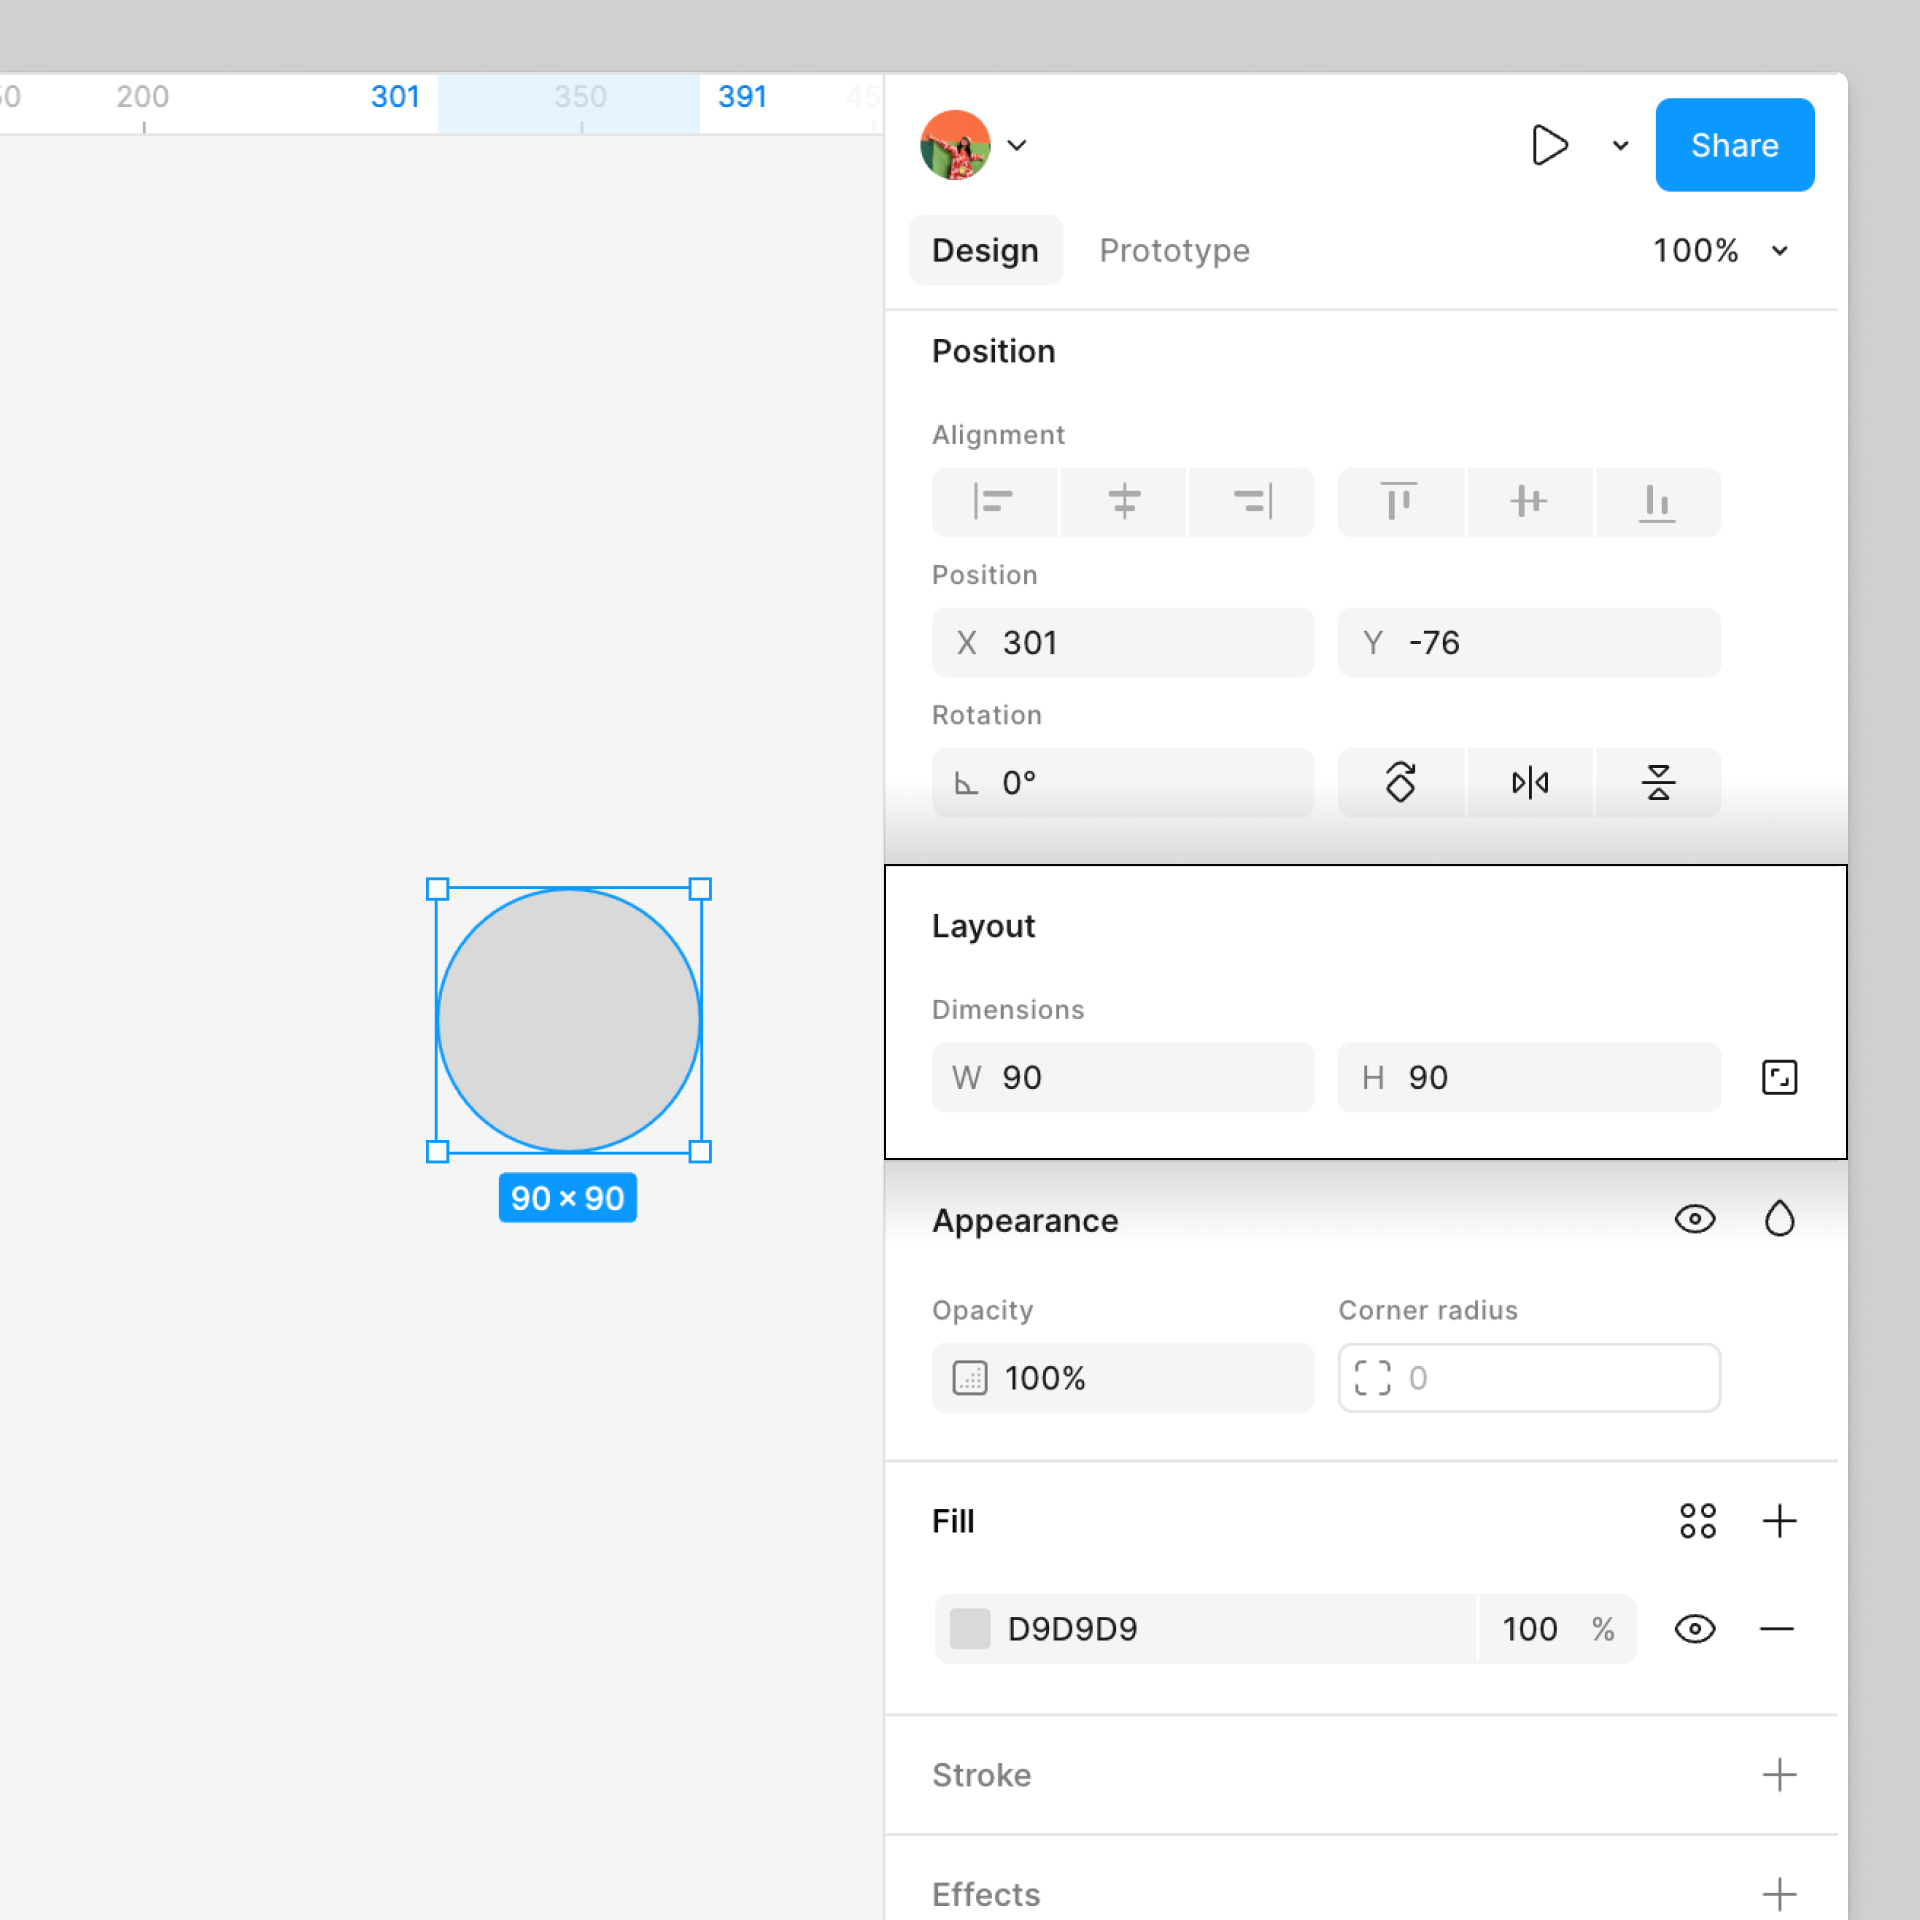Viewport: 1920px width, 1920px height.
Task: Click the blue Share button
Action: (1734, 145)
